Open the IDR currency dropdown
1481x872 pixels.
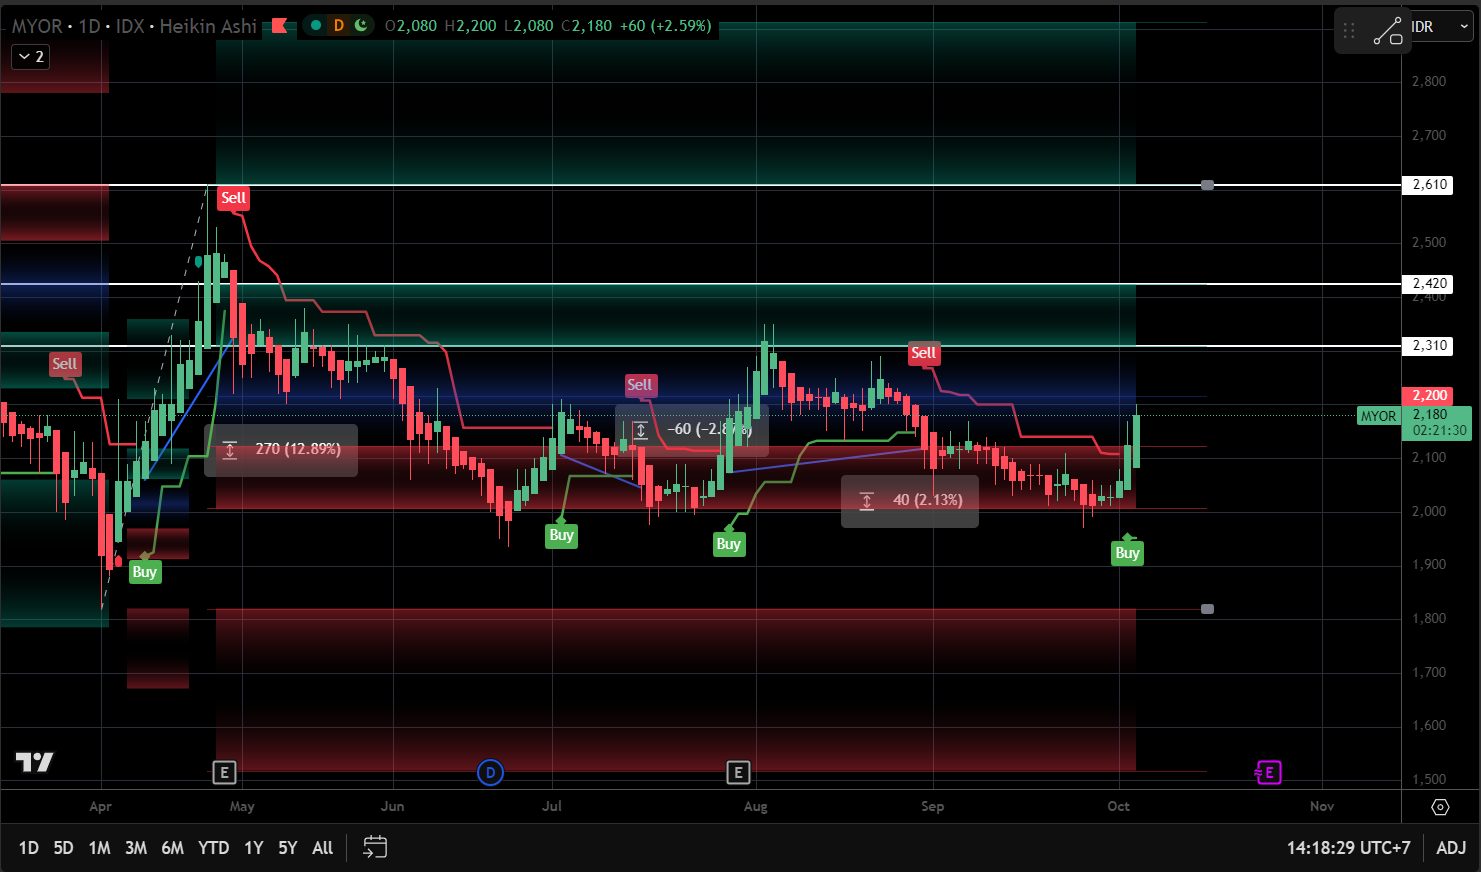tap(1440, 27)
